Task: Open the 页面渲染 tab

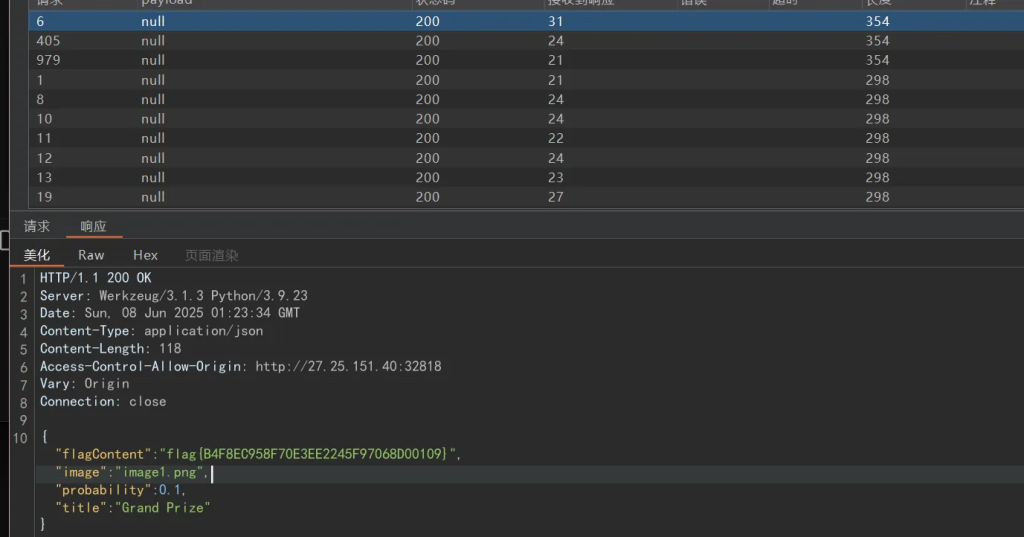Action: [x=211, y=255]
